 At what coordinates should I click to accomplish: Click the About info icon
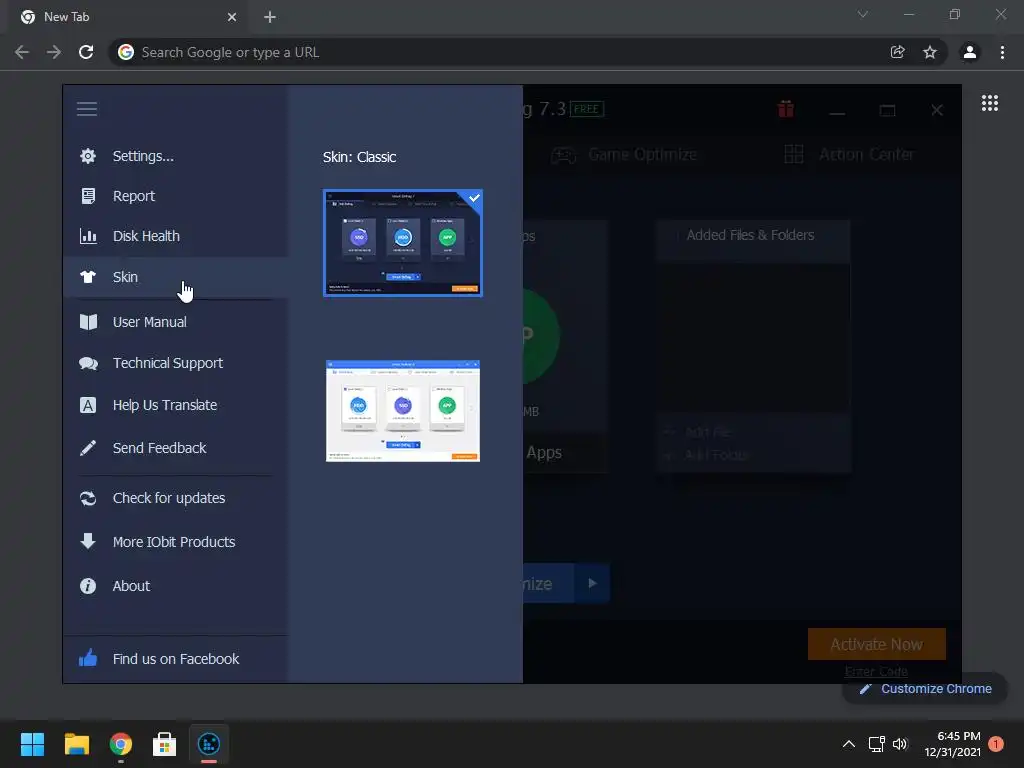click(88, 586)
